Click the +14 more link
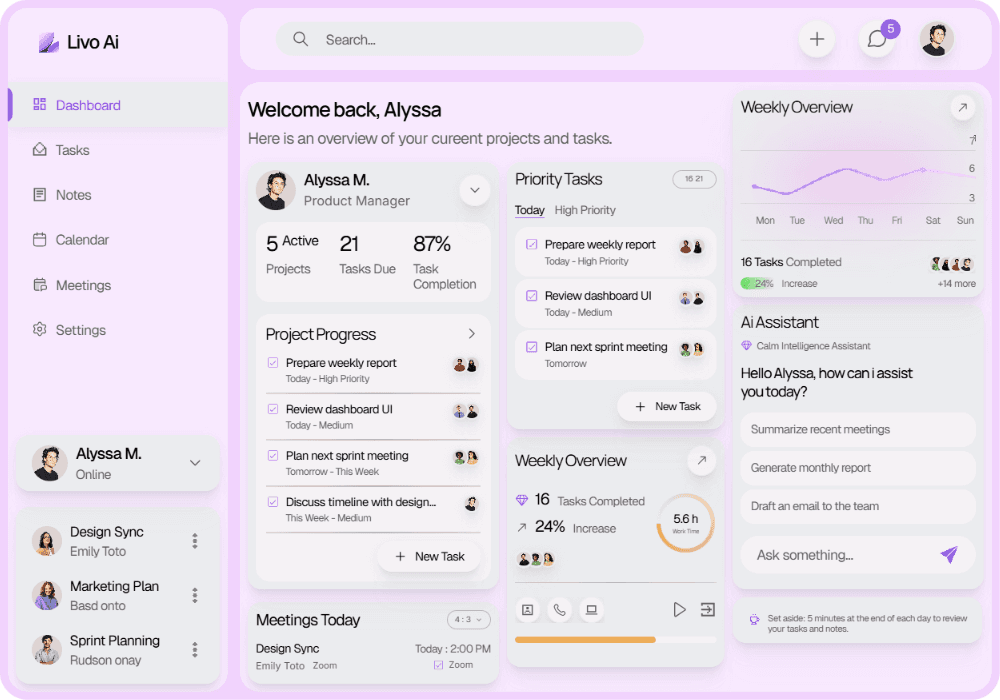Screen dimensions: 1000x700 [x=956, y=284]
